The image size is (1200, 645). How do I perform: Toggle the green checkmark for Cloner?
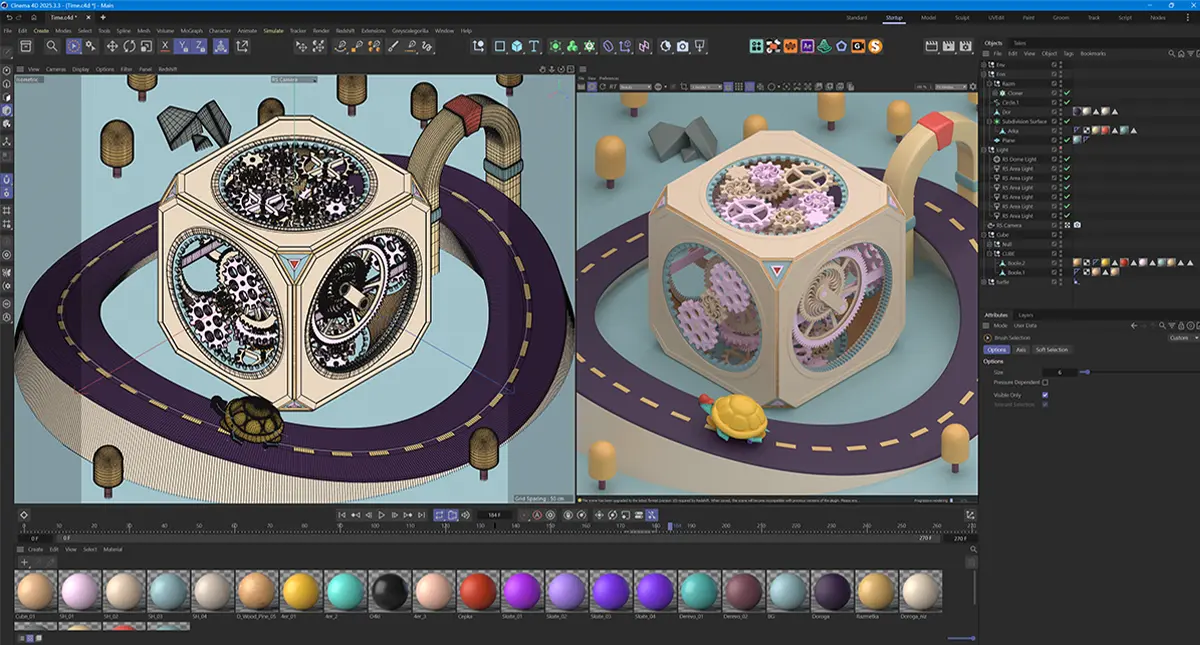pyautogui.click(x=1067, y=93)
